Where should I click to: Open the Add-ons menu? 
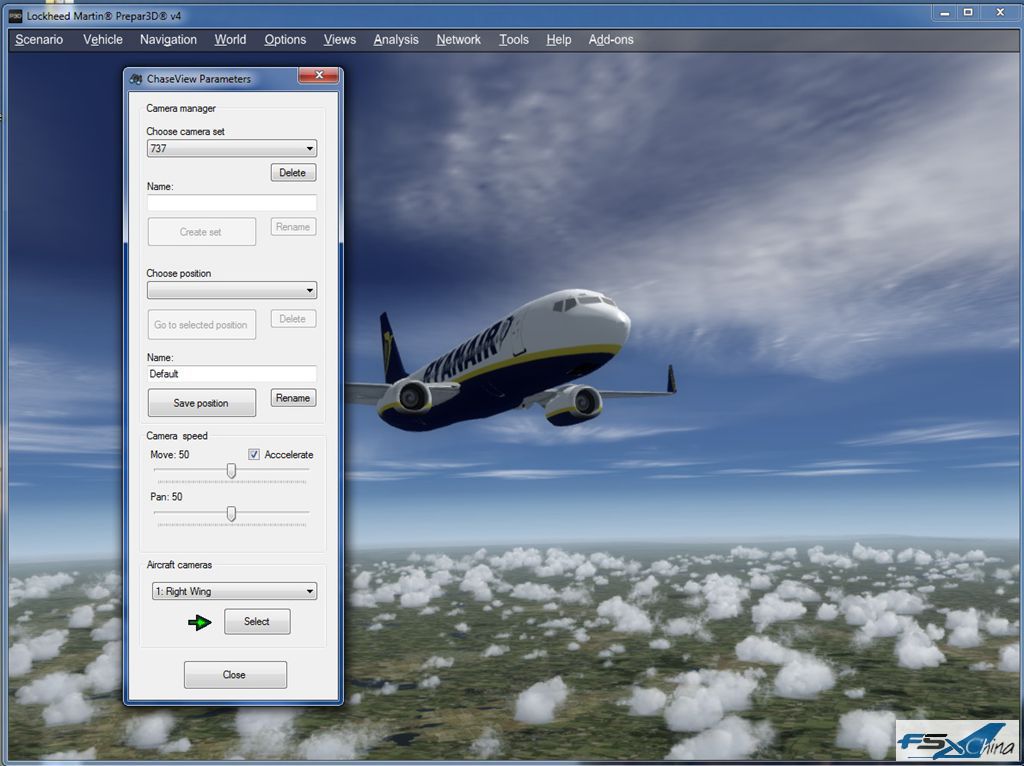611,40
